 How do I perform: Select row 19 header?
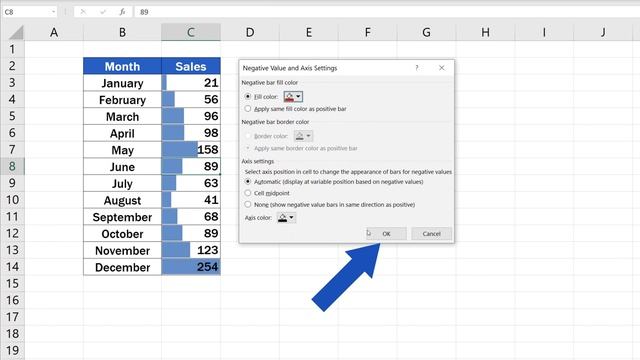tap(12, 351)
